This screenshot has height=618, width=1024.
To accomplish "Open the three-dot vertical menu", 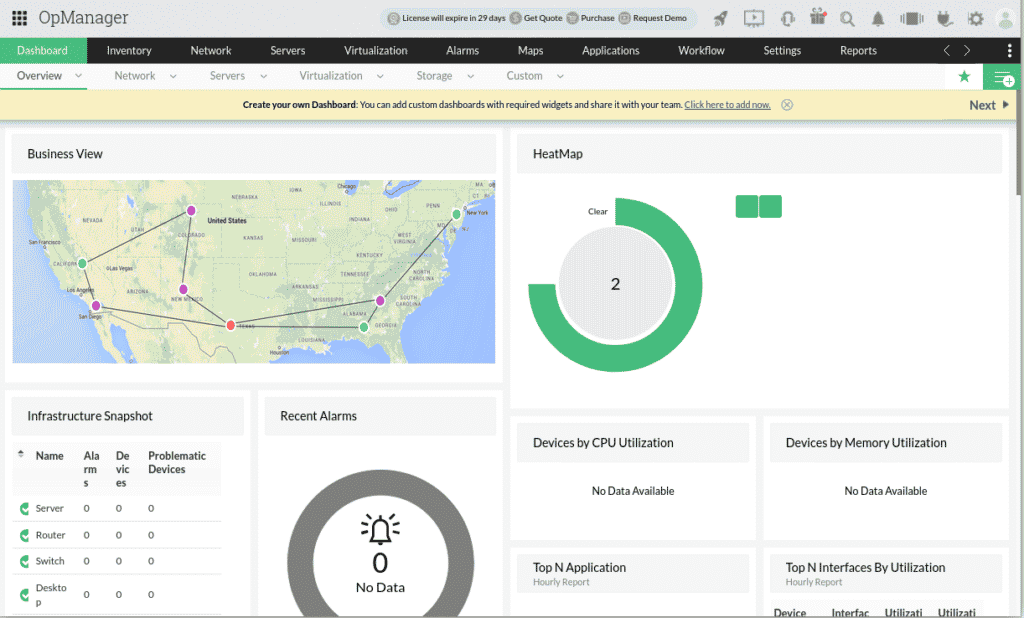I will 1009,51.
